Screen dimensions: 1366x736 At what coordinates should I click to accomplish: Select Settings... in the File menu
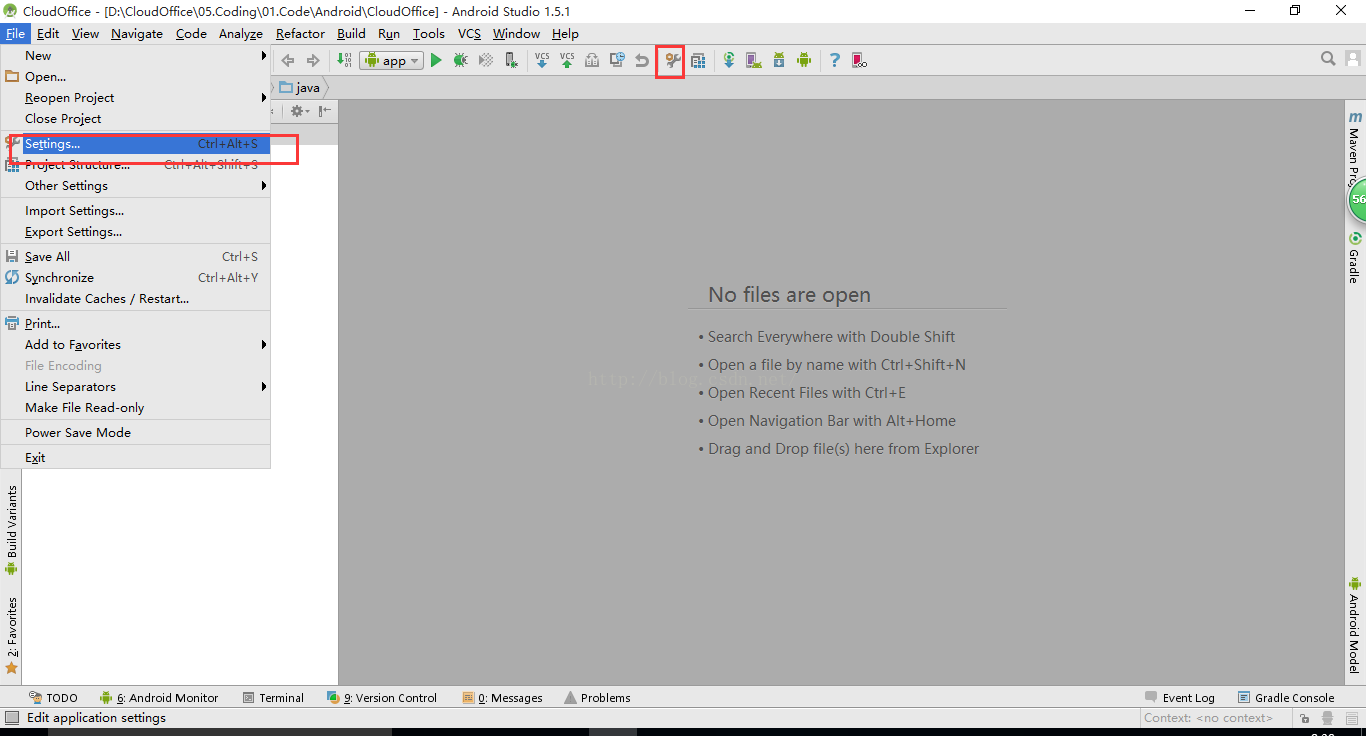(136, 144)
